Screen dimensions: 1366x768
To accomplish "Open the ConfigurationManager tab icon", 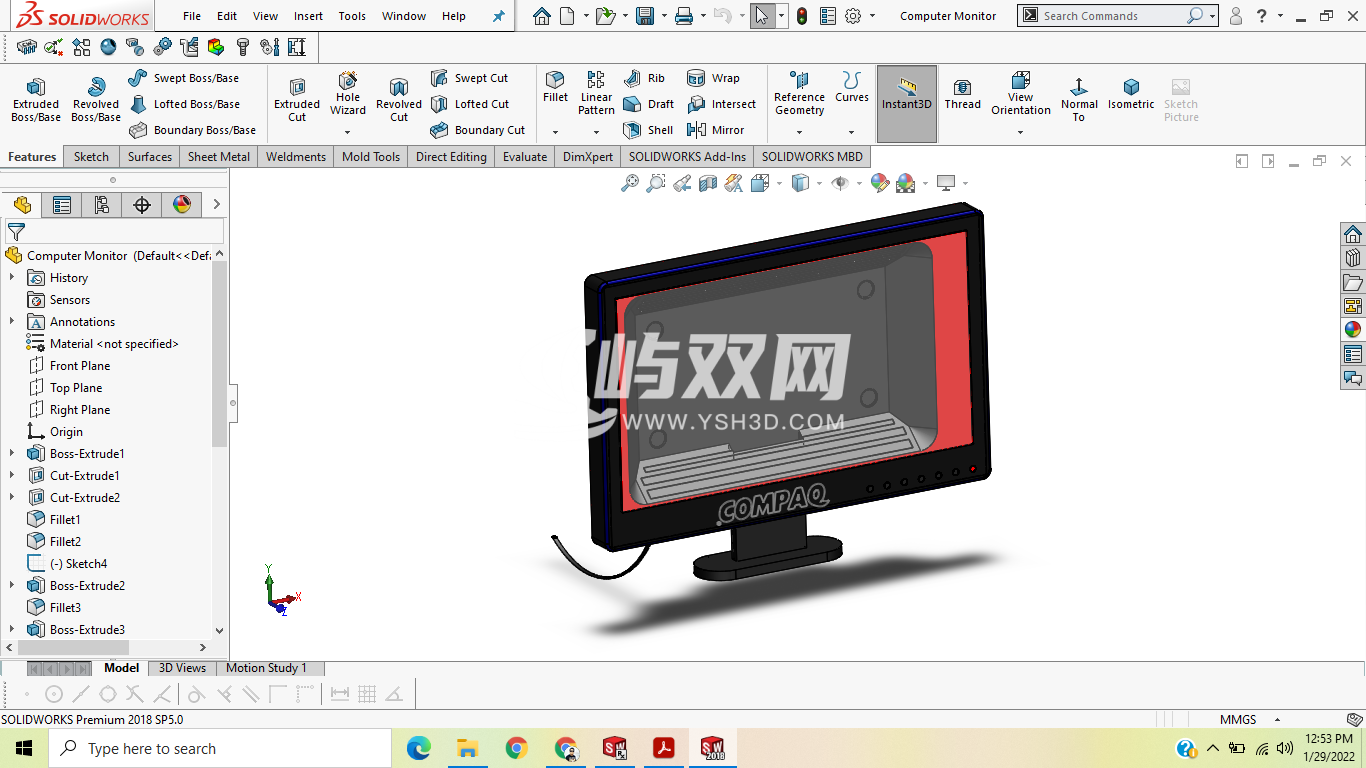I will click(102, 205).
